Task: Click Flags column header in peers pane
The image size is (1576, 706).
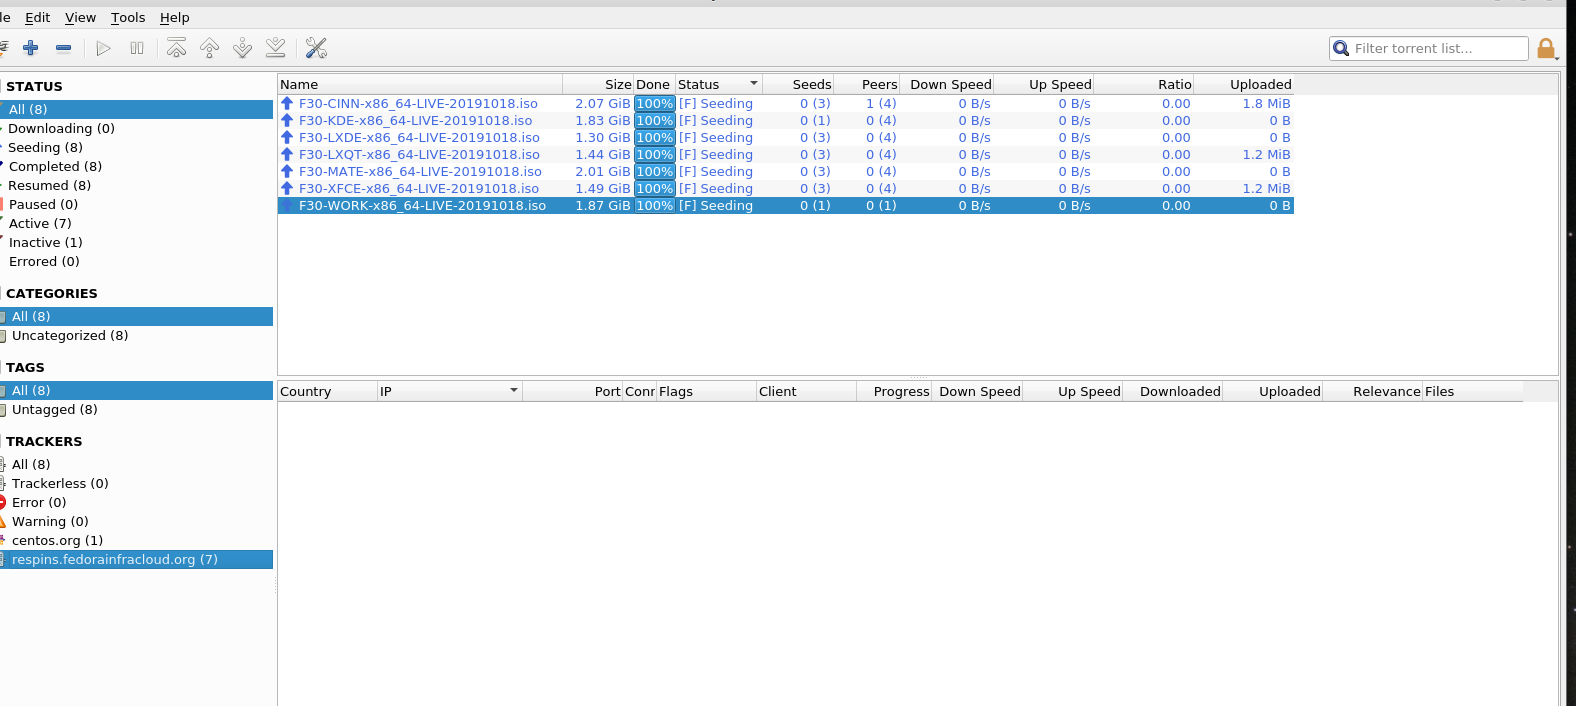Action: tap(706, 391)
